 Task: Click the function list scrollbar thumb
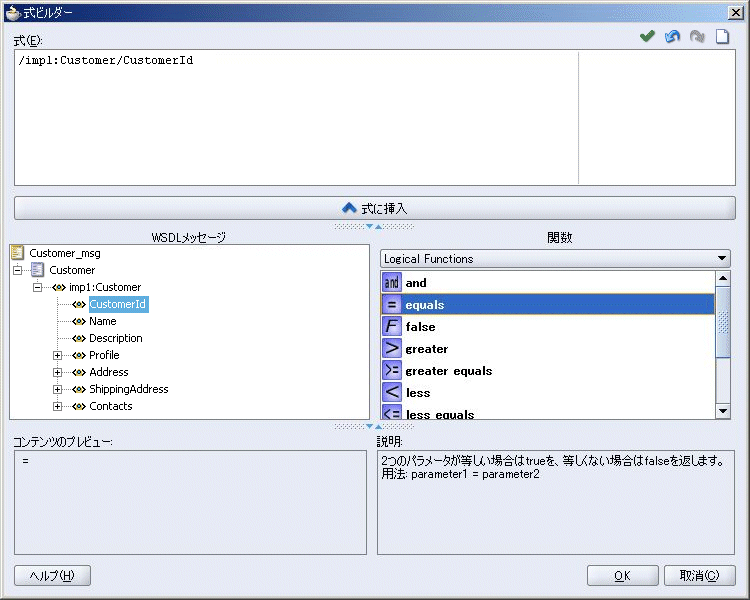pos(723,322)
